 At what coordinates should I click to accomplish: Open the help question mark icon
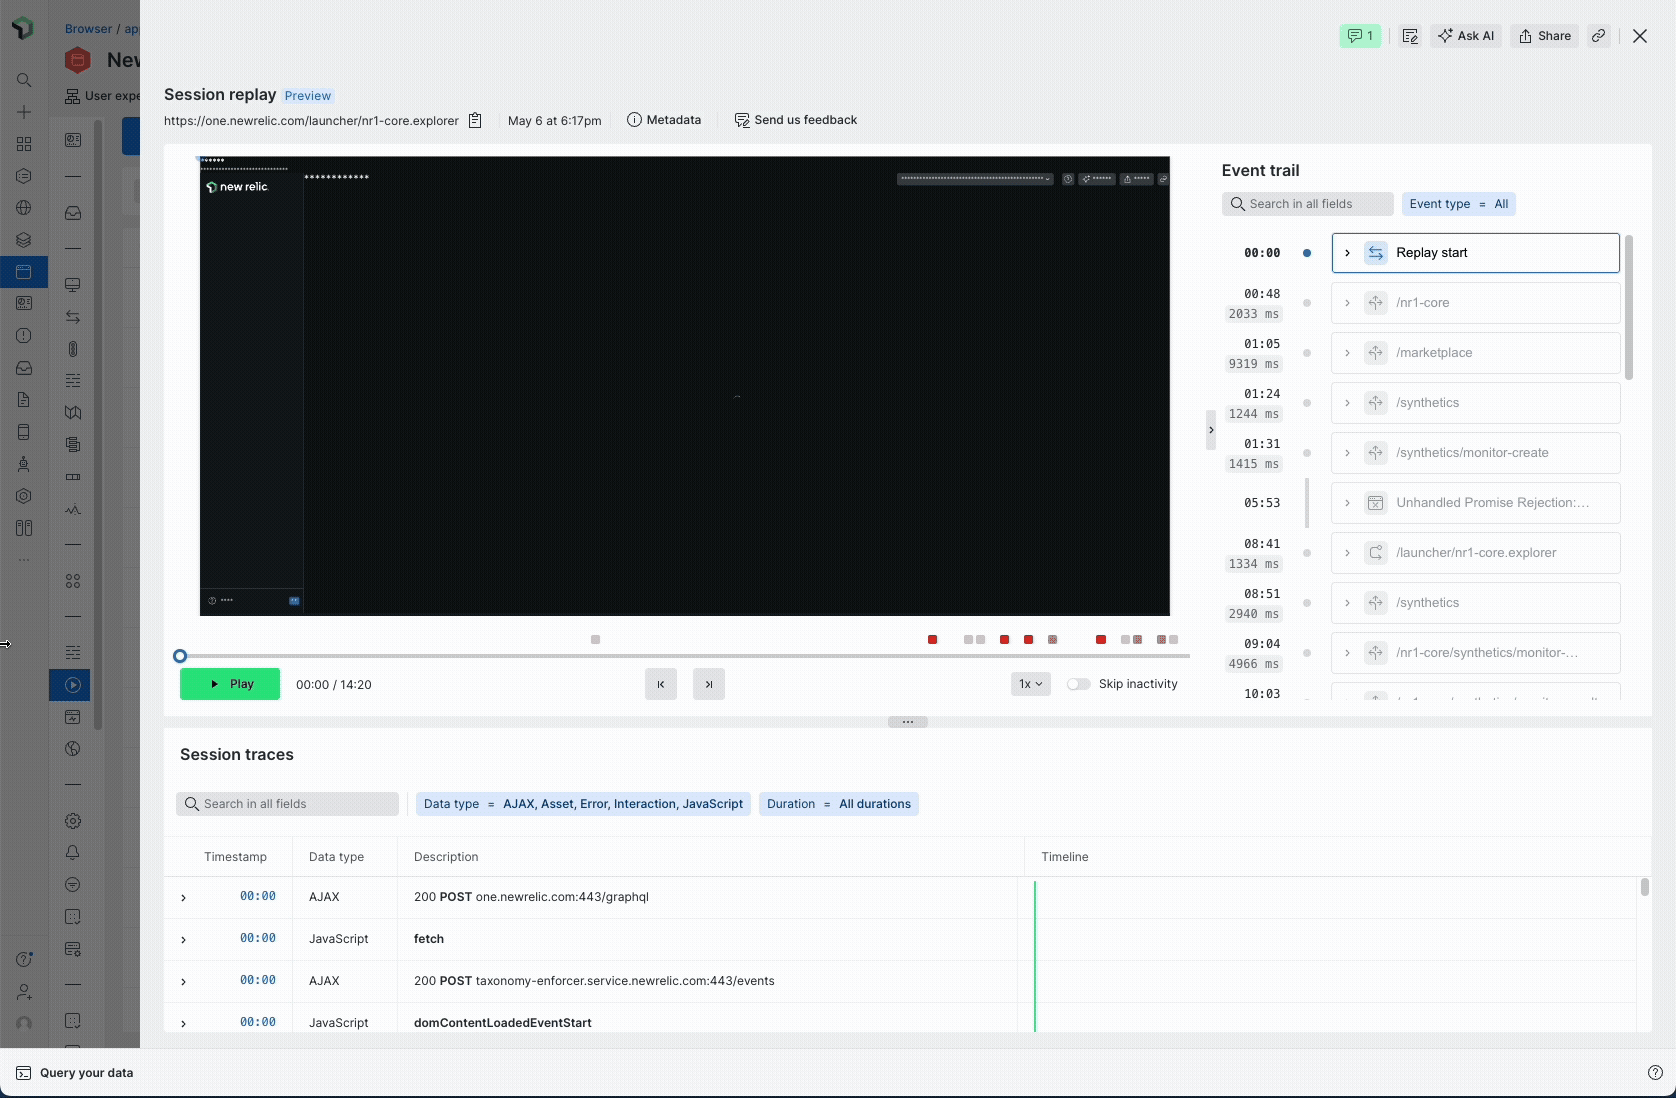tap(1654, 1073)
